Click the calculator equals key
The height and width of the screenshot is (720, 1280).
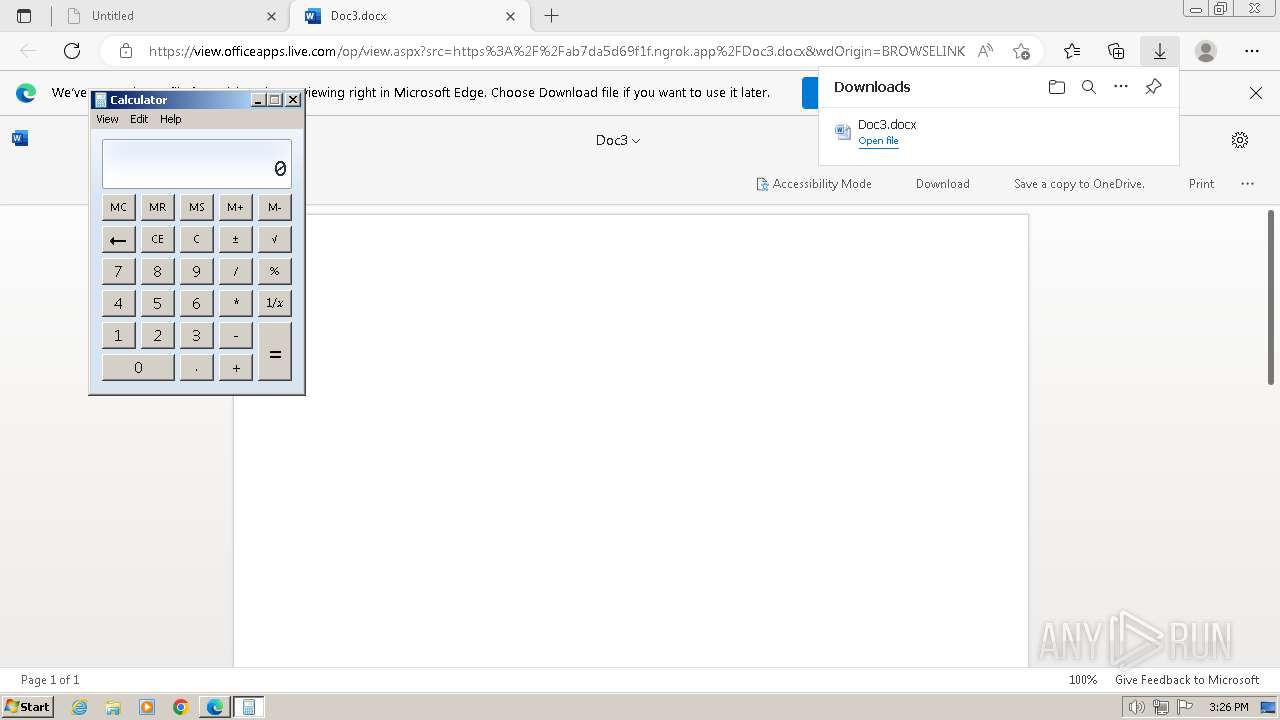(x=275, y=351)
